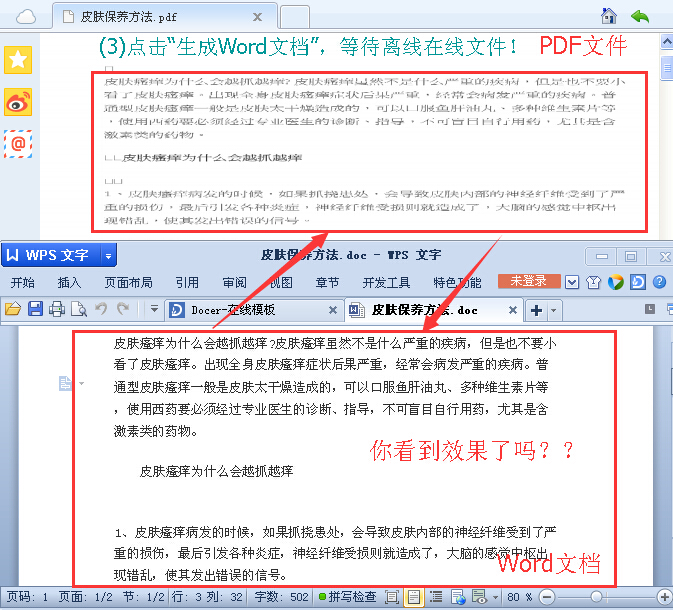673x610 pixels.
Task: Click the eye protection mode icon
Action: (479, 597)
